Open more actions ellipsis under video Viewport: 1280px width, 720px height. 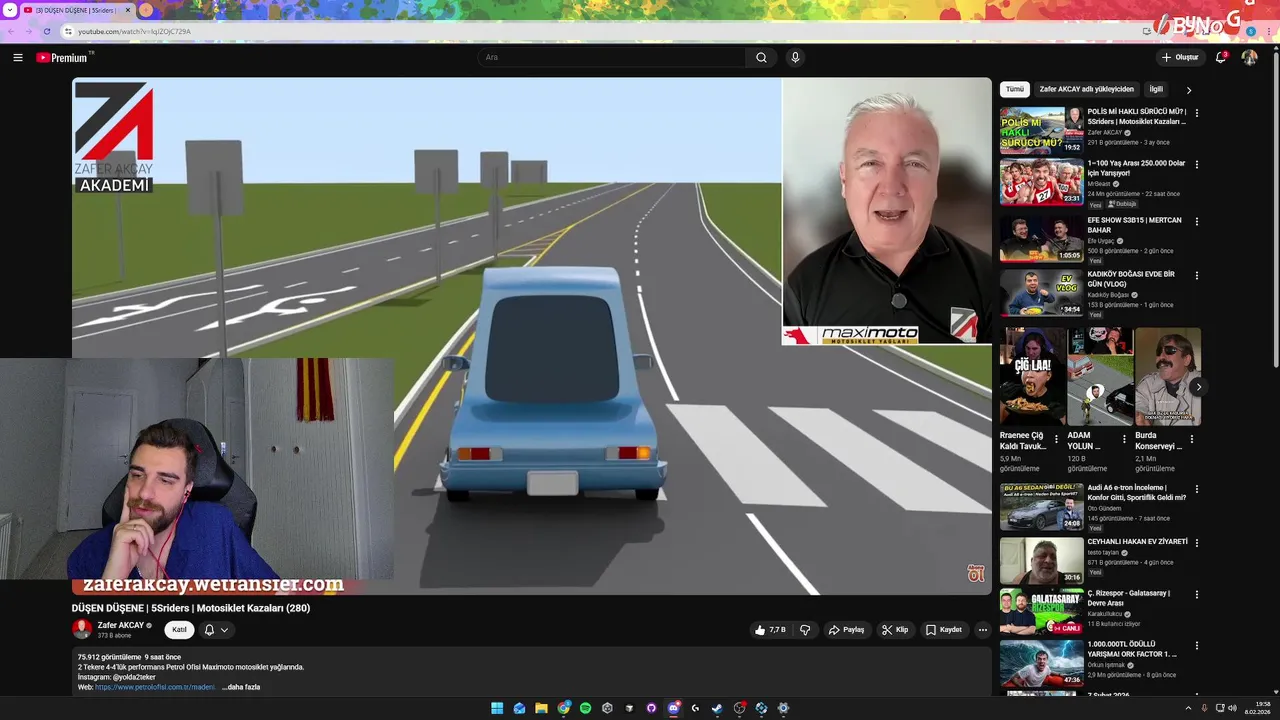(x=982, y=630)
